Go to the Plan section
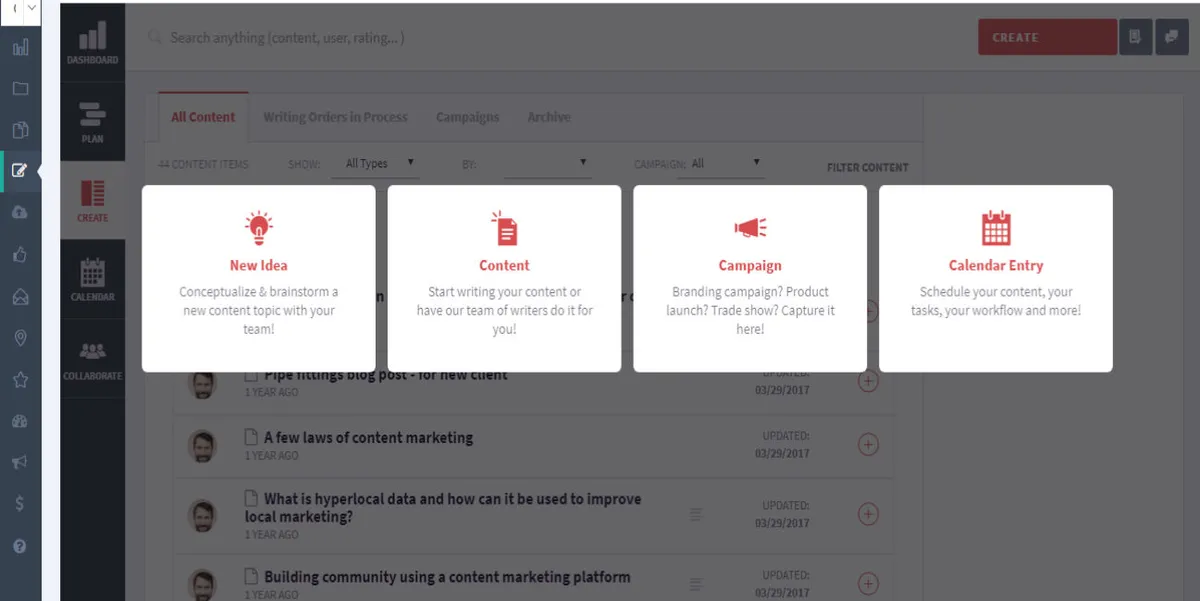 [x=92, y=121]
